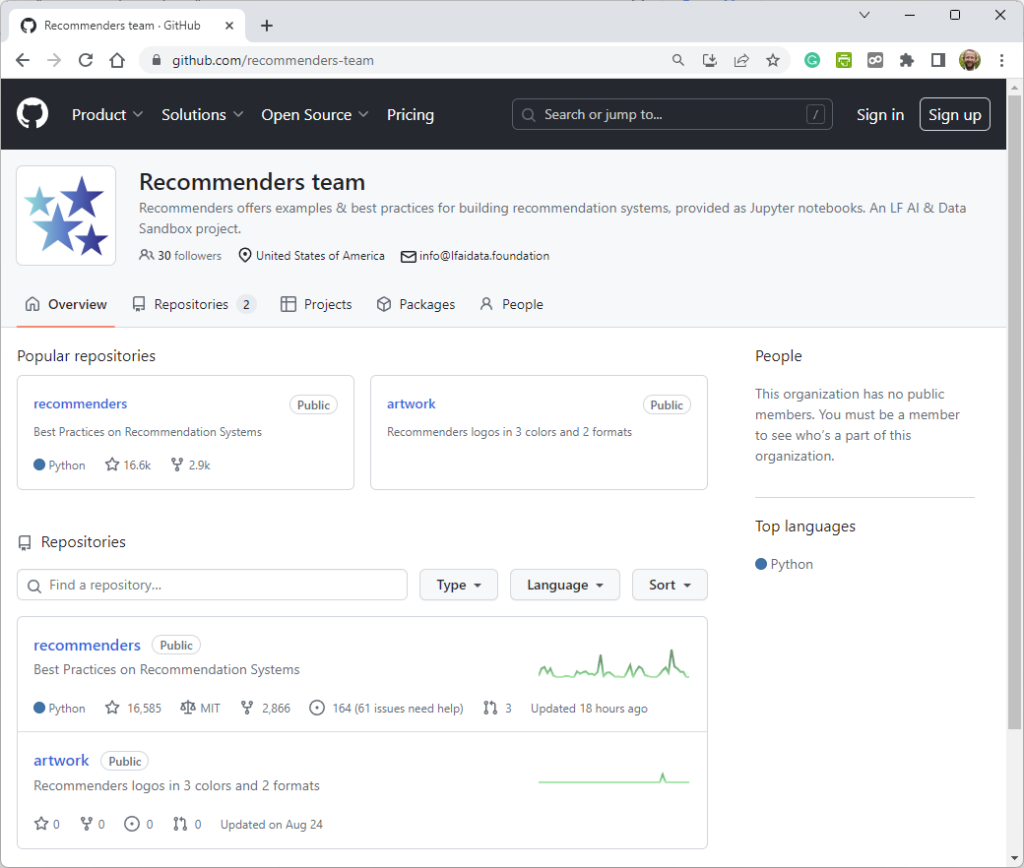Expand the Solutions dropdown menu
The width and height of the screenshot is (1024, 868).
[x=202, y=114]
